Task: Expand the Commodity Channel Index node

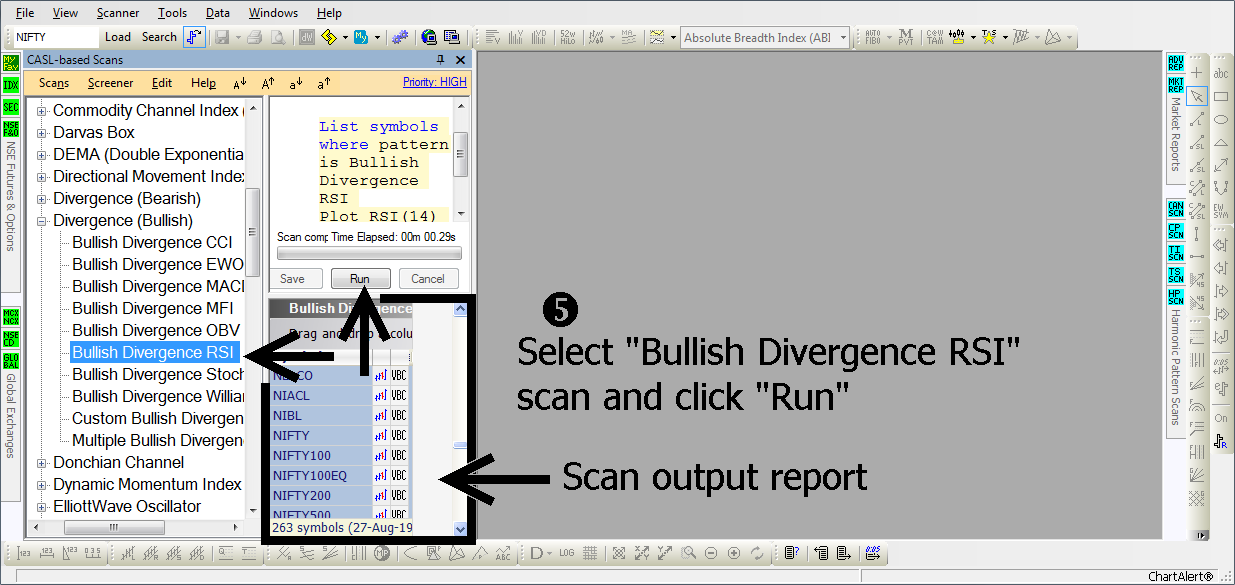Action: (42, 111)
